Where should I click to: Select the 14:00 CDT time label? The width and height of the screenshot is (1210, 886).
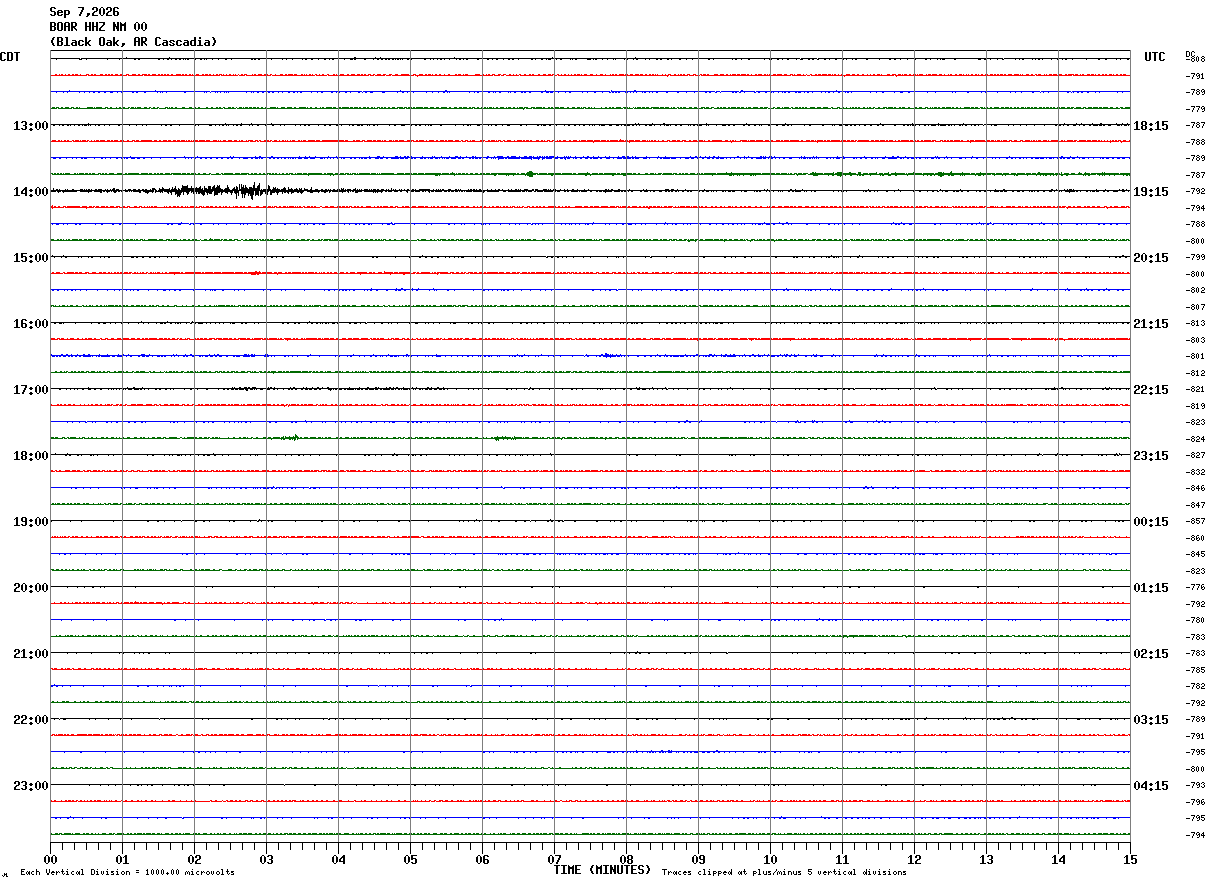[x=30, y=192]
